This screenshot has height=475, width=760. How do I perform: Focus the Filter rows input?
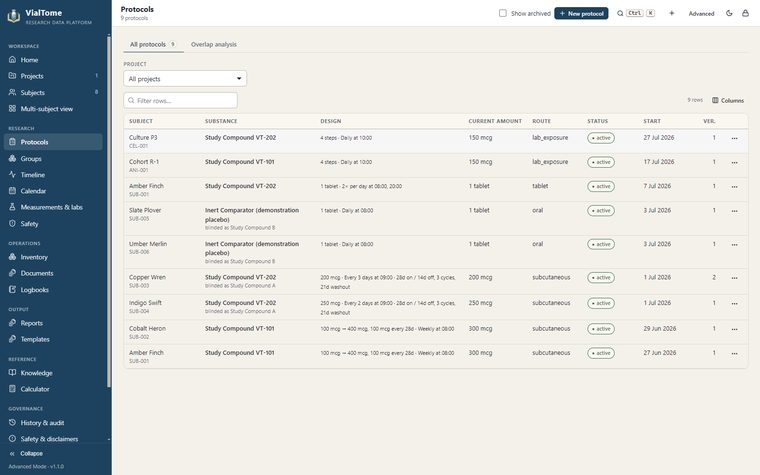[x=181, y=100]
